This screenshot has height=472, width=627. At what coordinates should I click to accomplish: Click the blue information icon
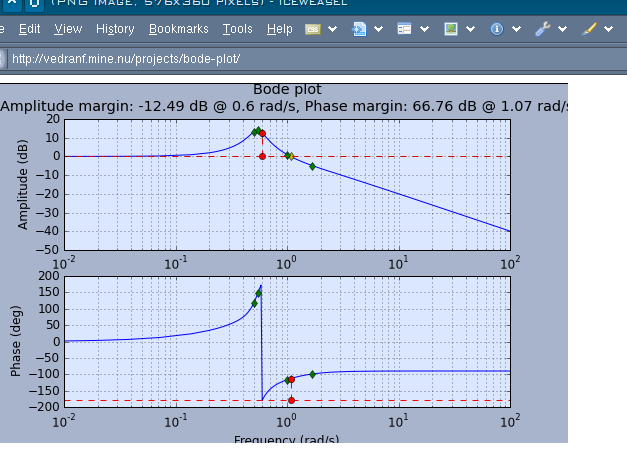tap(497, 29)
